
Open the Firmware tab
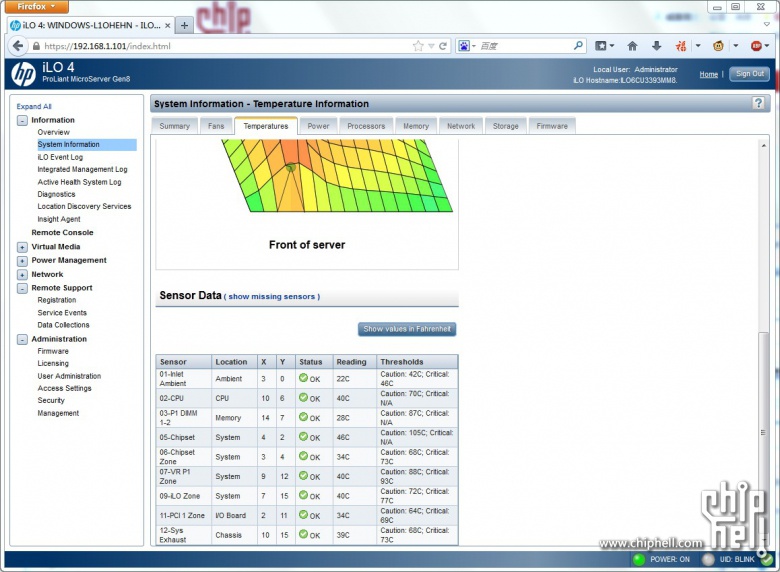(552, 126)
